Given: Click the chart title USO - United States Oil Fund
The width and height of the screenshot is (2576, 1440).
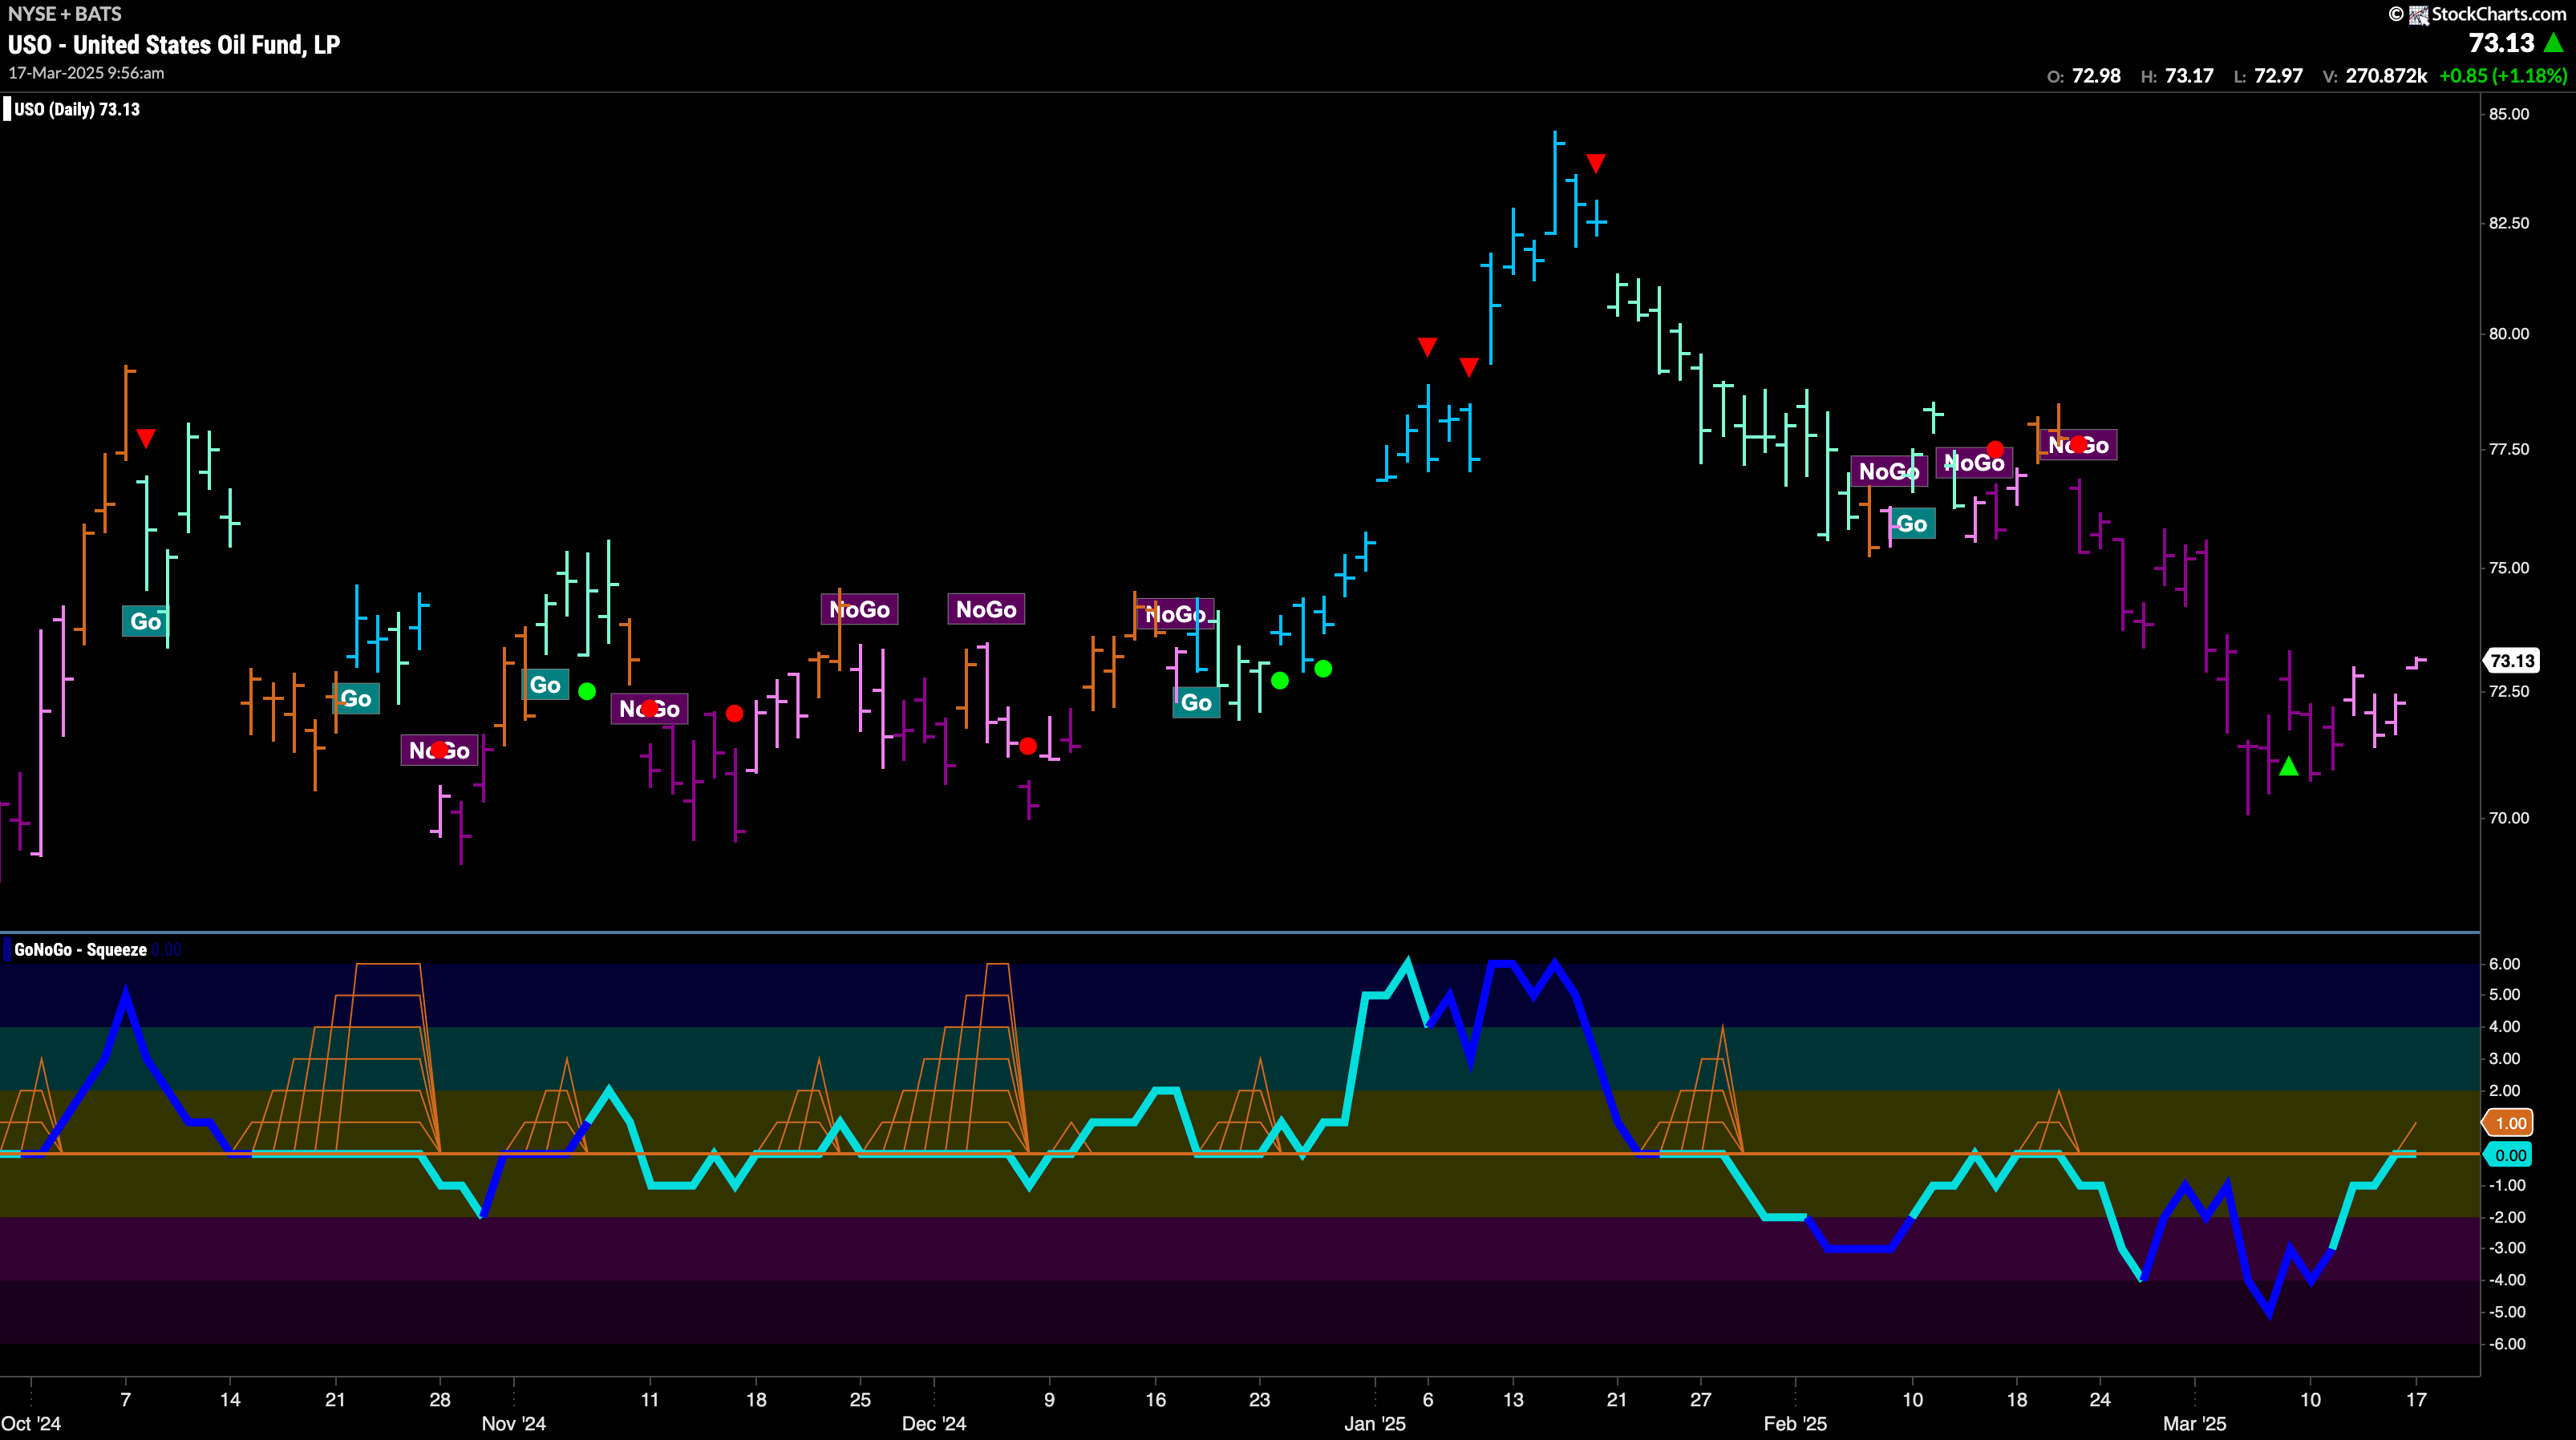Looking at the screenshot, I should (x=174, y=44).
